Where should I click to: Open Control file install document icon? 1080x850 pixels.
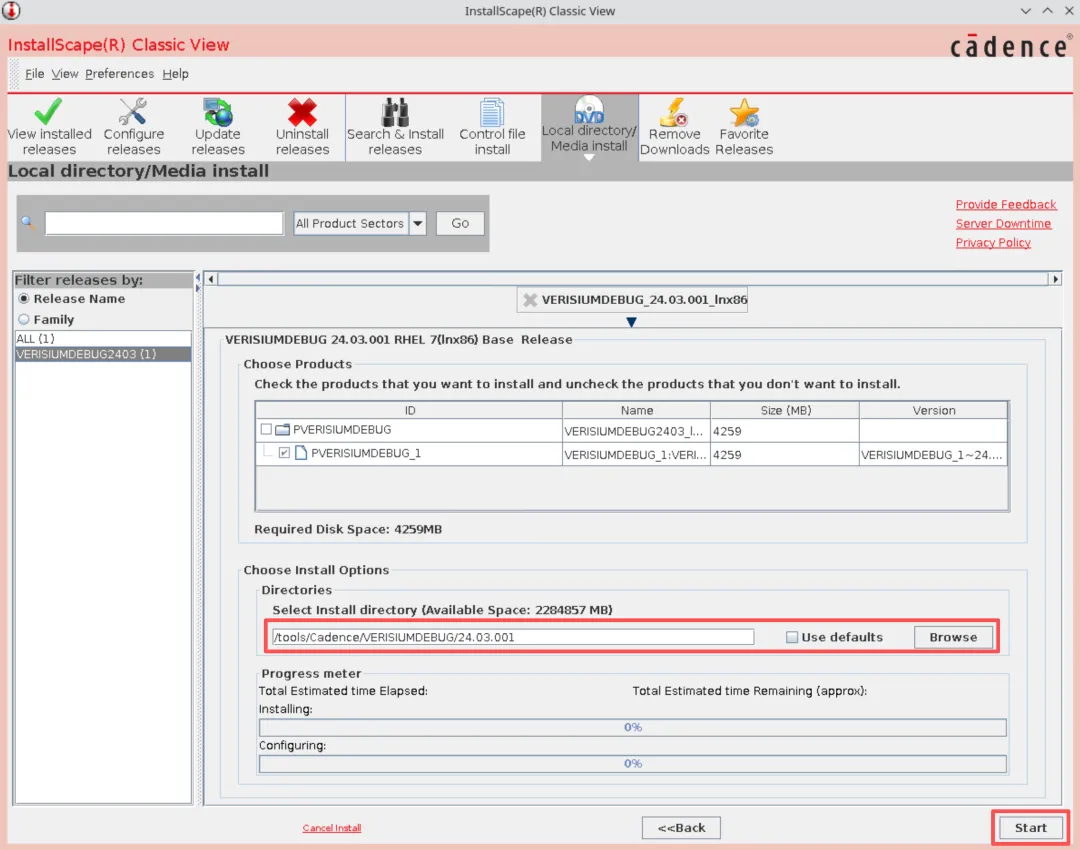coord(492,112)
